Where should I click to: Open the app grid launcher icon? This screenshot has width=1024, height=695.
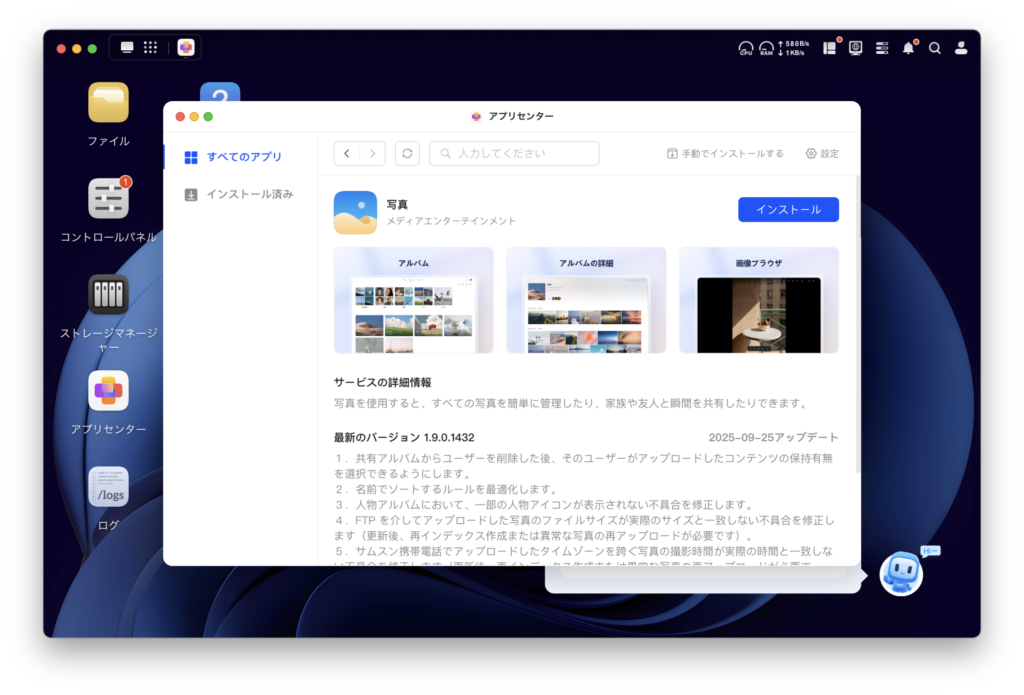(151, 47)
